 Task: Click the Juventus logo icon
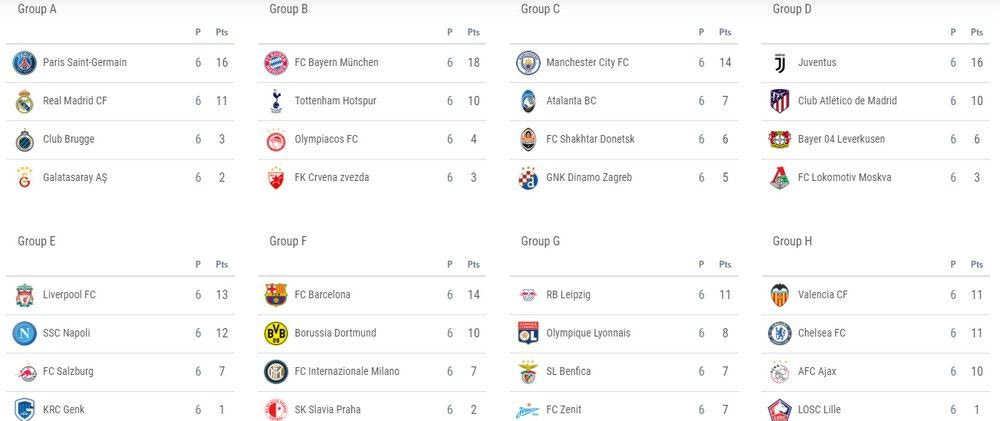point(779,63)
